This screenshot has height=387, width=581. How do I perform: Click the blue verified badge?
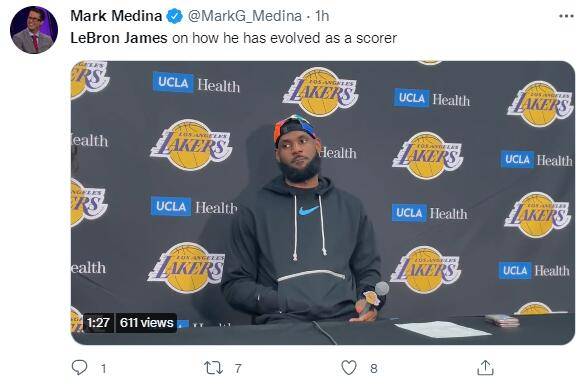click(x=174, y=16)
